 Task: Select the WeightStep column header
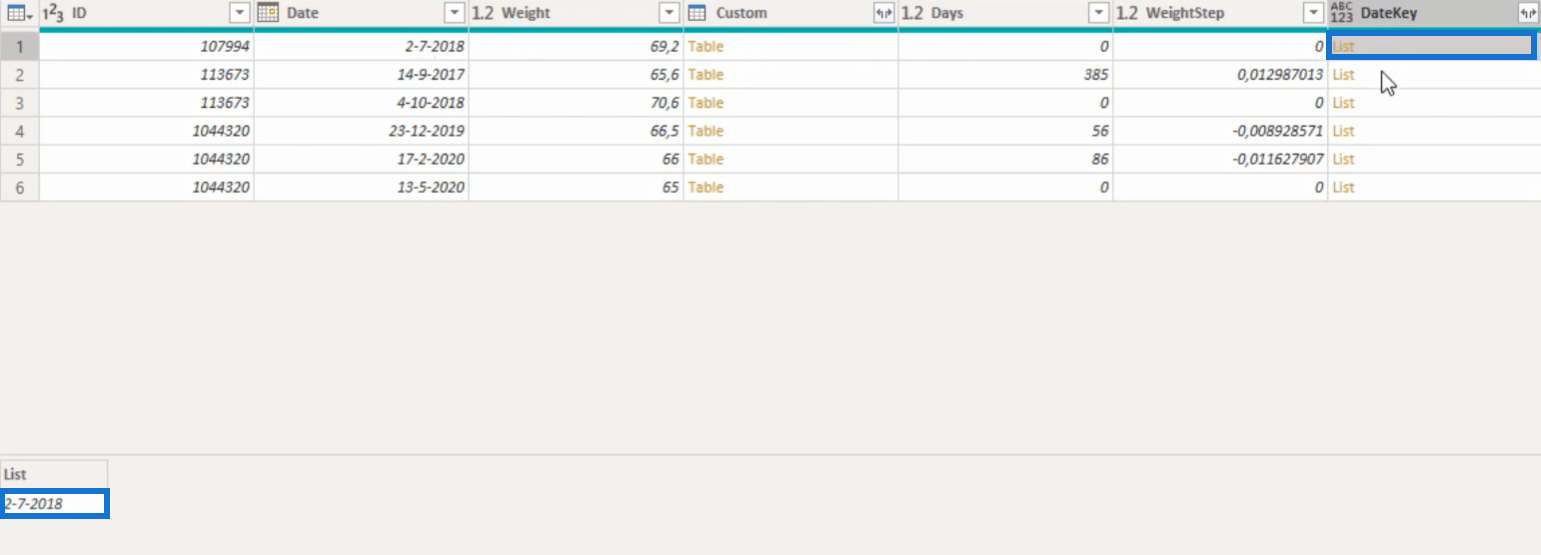(1220, 13)
